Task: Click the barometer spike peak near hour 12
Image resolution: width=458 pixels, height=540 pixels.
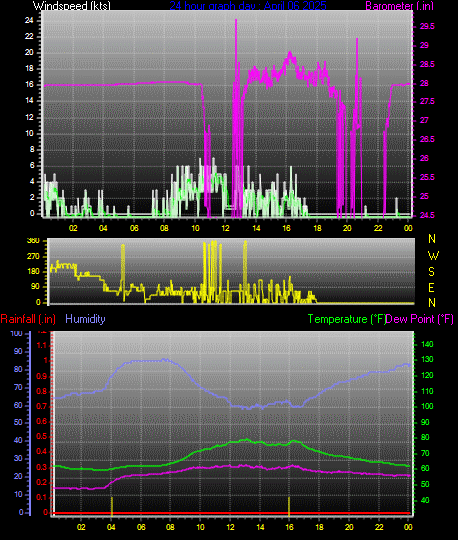Action: [236, 20]
